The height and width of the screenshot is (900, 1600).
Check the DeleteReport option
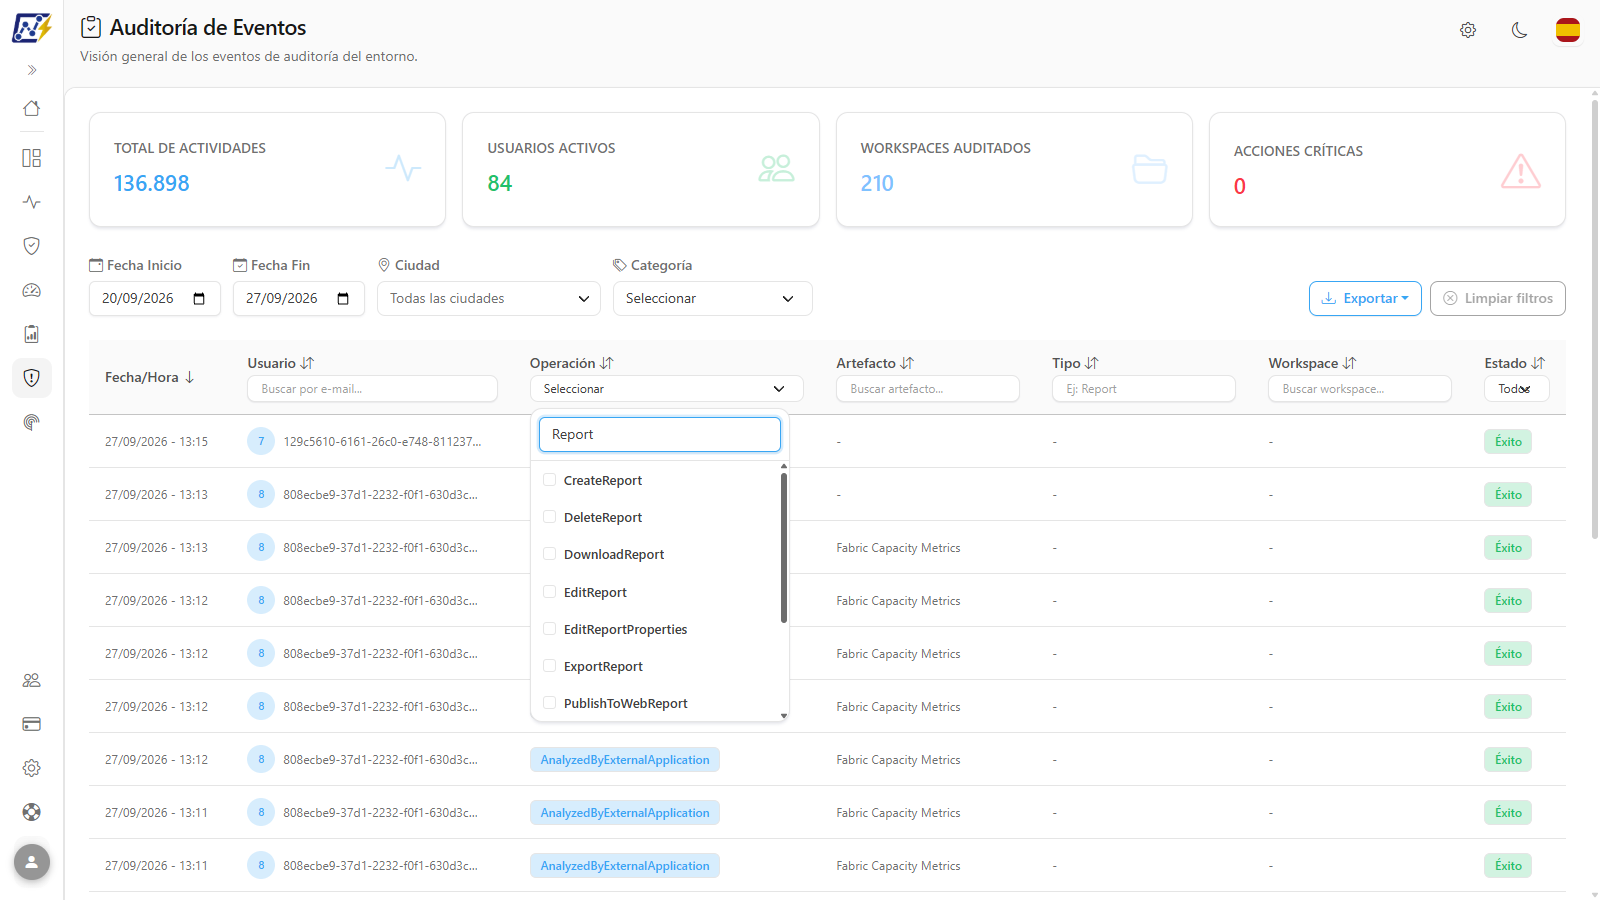pyautogui.click(x=549, y=517)
